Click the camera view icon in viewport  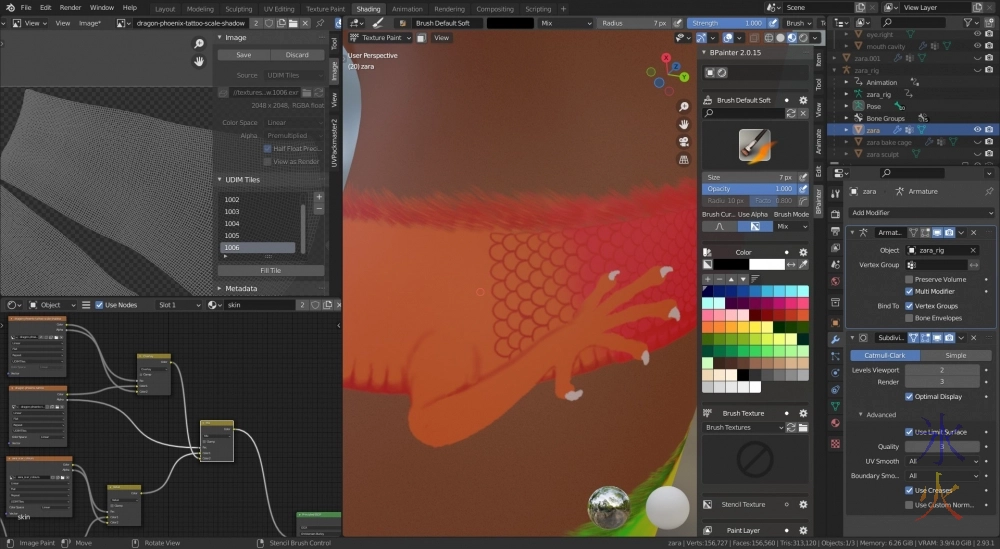point(684,141)
